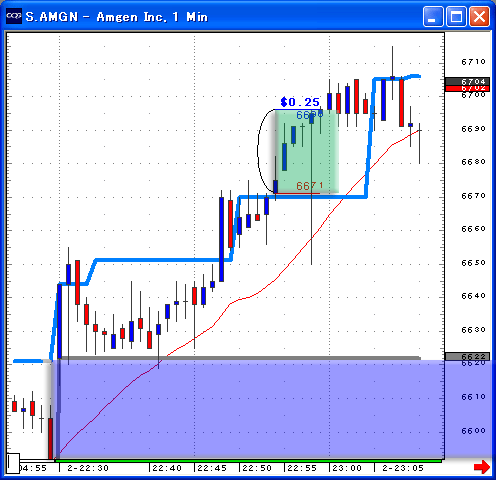Click the 2-22:30 time axis label
496x480 pixels.
(x=88, y=468)
